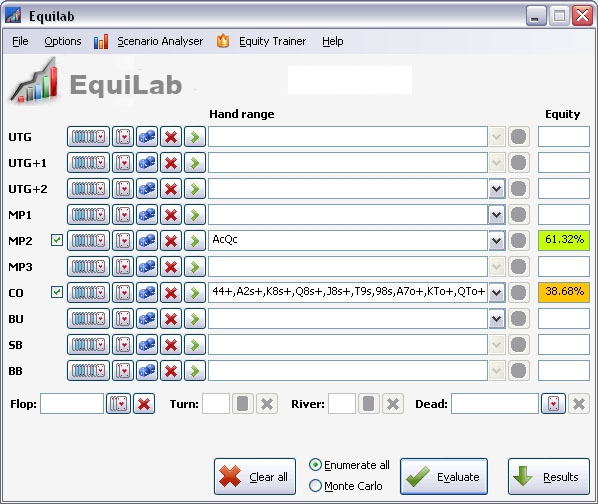Select the Monte Carlo radio option

pos(315,486)
